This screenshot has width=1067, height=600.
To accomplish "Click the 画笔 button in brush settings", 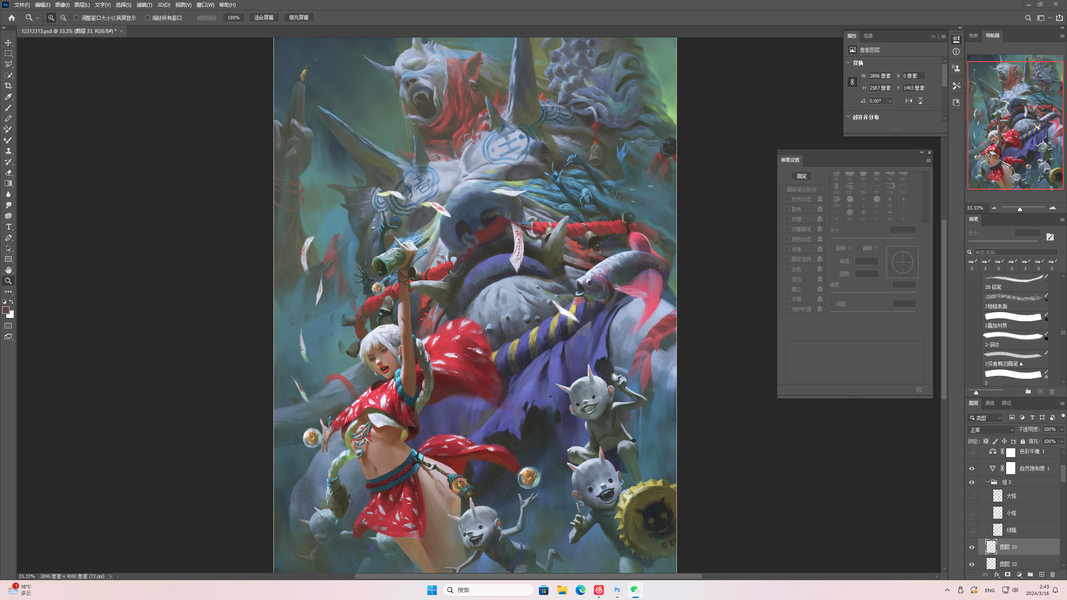I will pyautogui.click(x=802, y=176).
